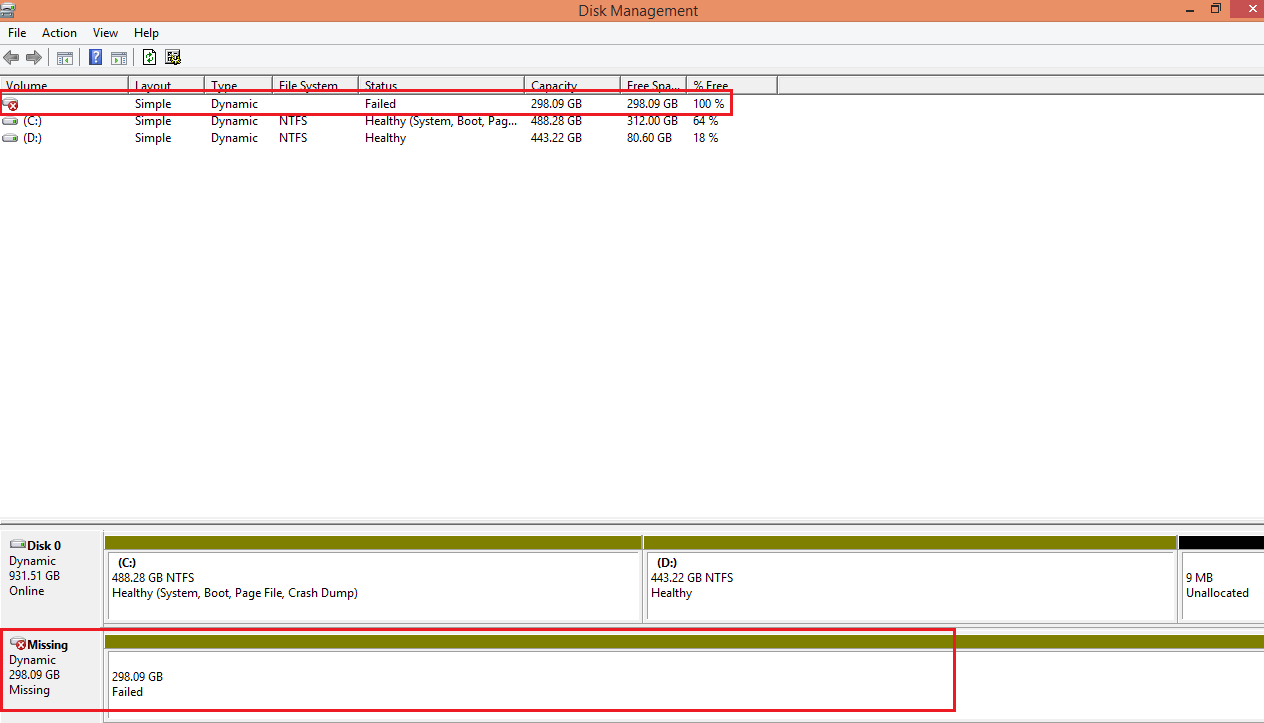Image resolution: width=1264 pixels, height=723 pixels.
Task: Click the green Refresh toolbar icon
Action: click(x=149, y=57)
